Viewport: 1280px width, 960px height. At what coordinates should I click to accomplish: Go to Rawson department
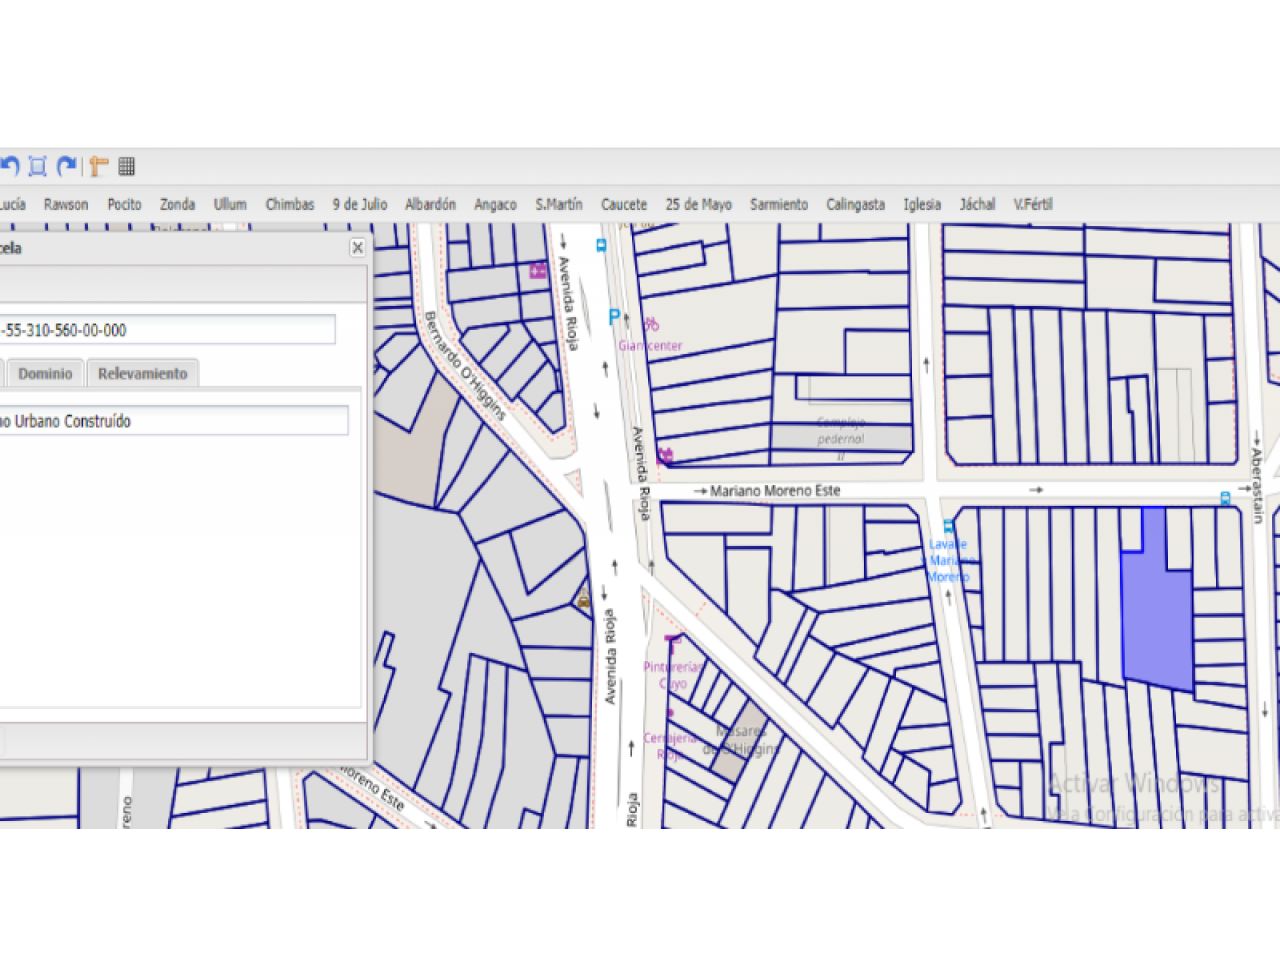66,204
